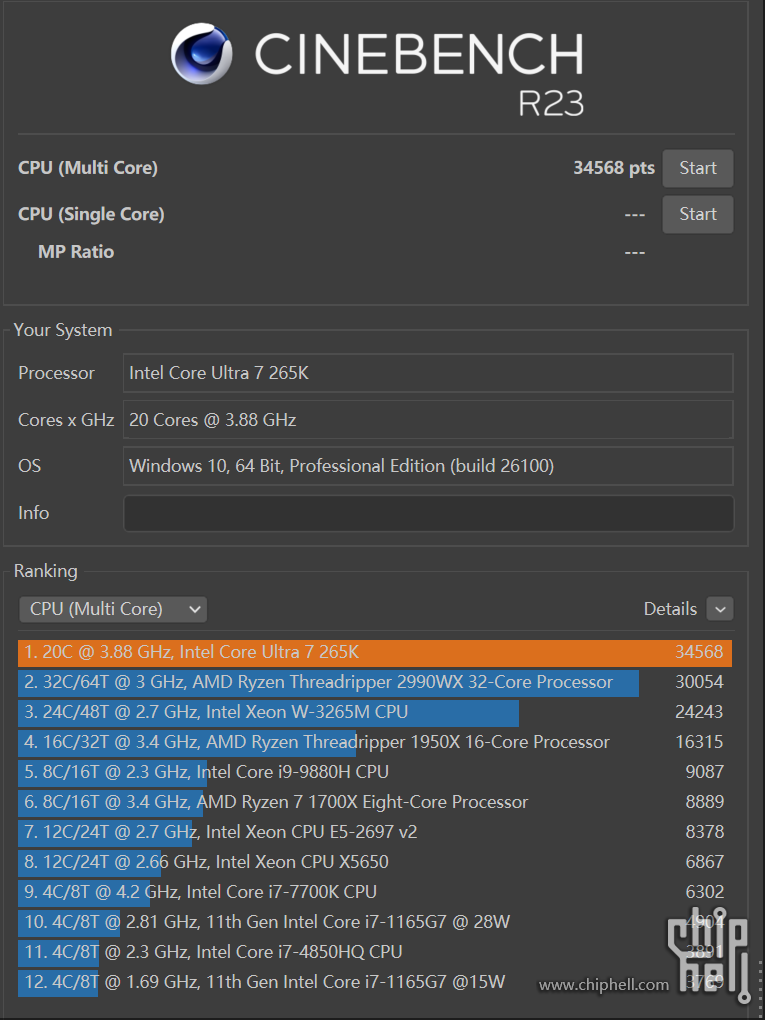Click the Cinebench sphere logo icon

[x=202, y=53]
